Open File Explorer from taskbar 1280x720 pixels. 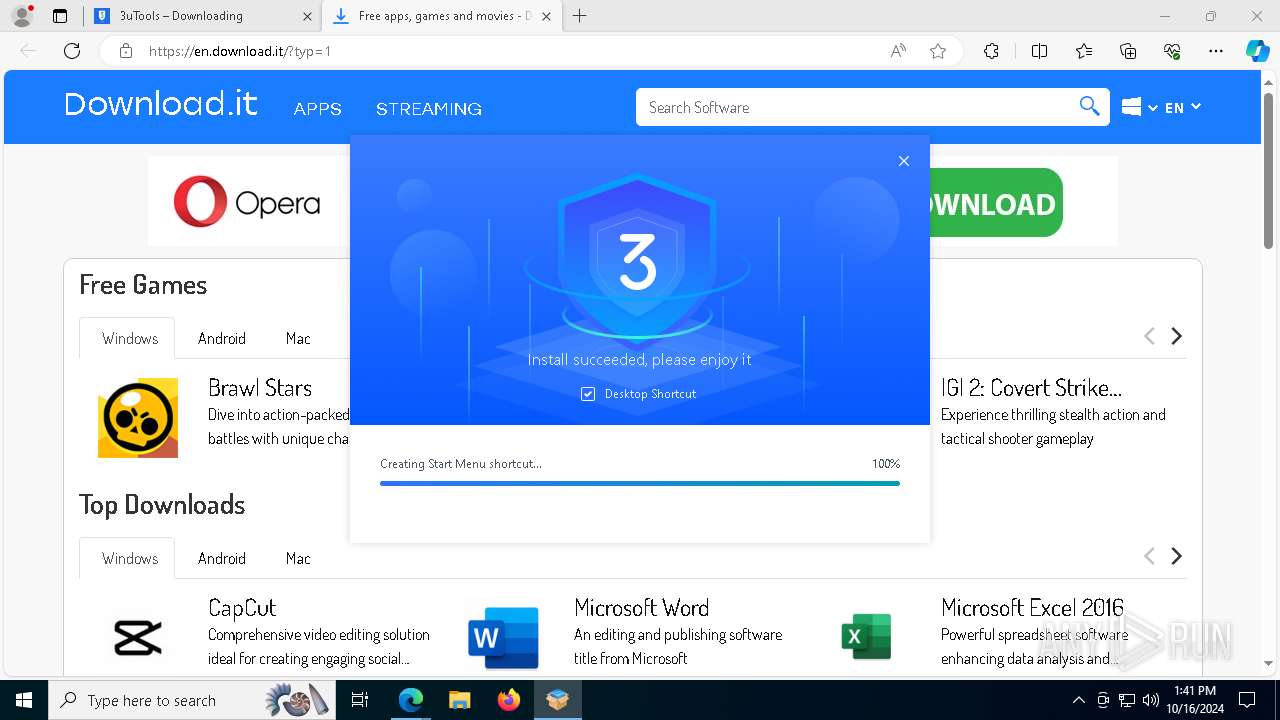pyautogui.click(x=459, y=700)
